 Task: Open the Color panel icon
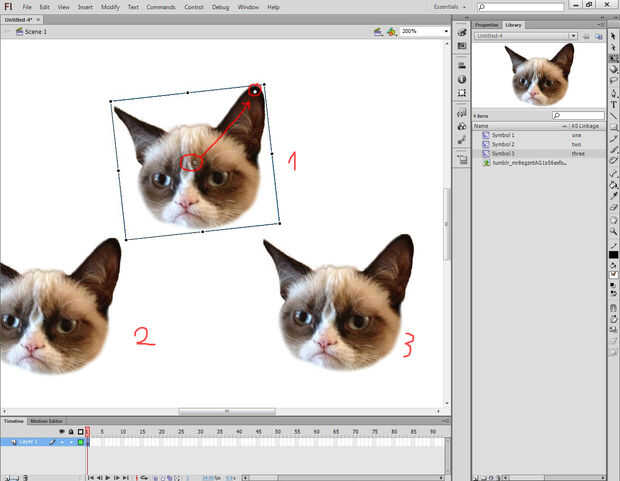tap(461, 32)
